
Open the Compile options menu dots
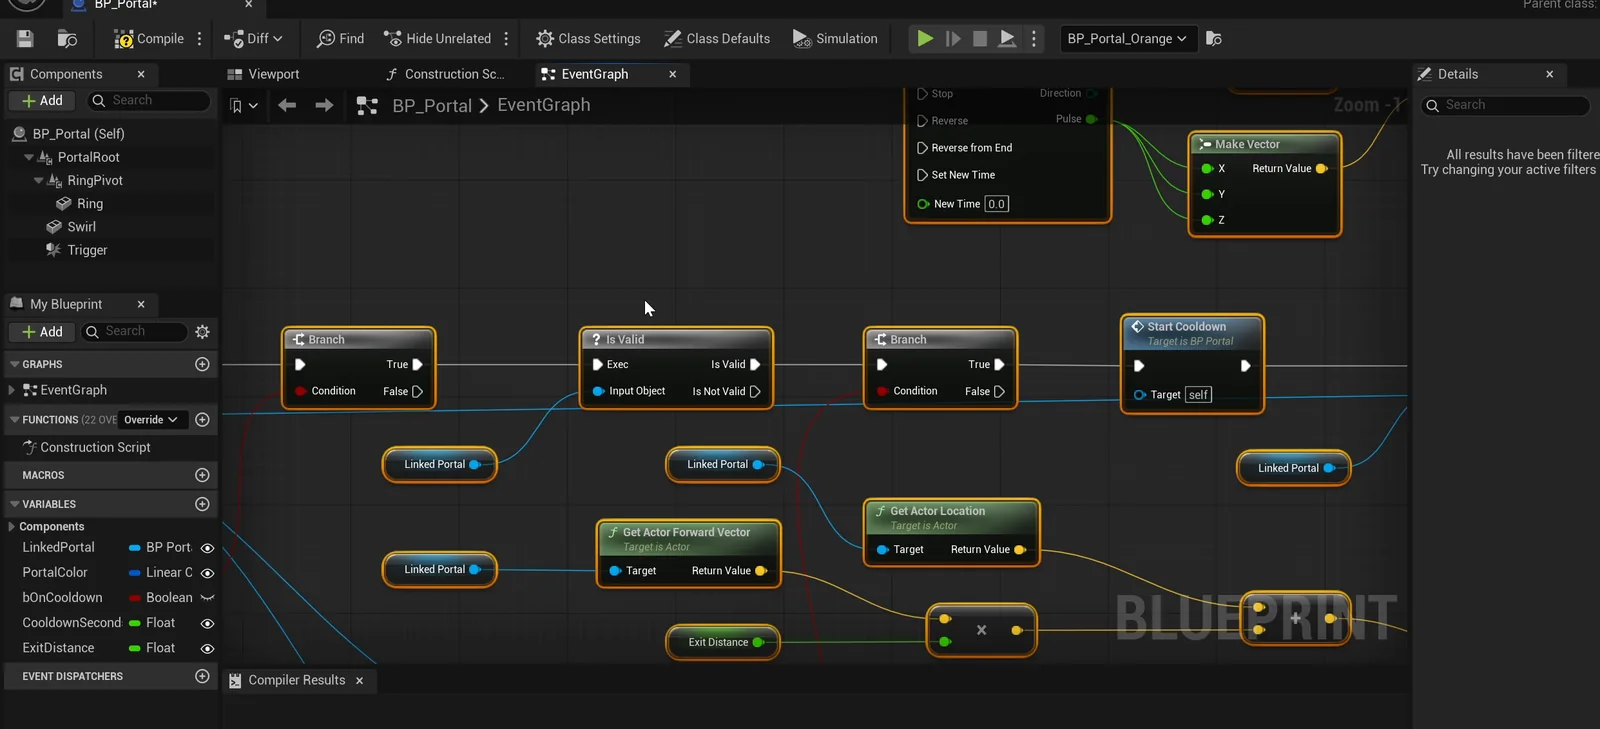click(200, 39)
